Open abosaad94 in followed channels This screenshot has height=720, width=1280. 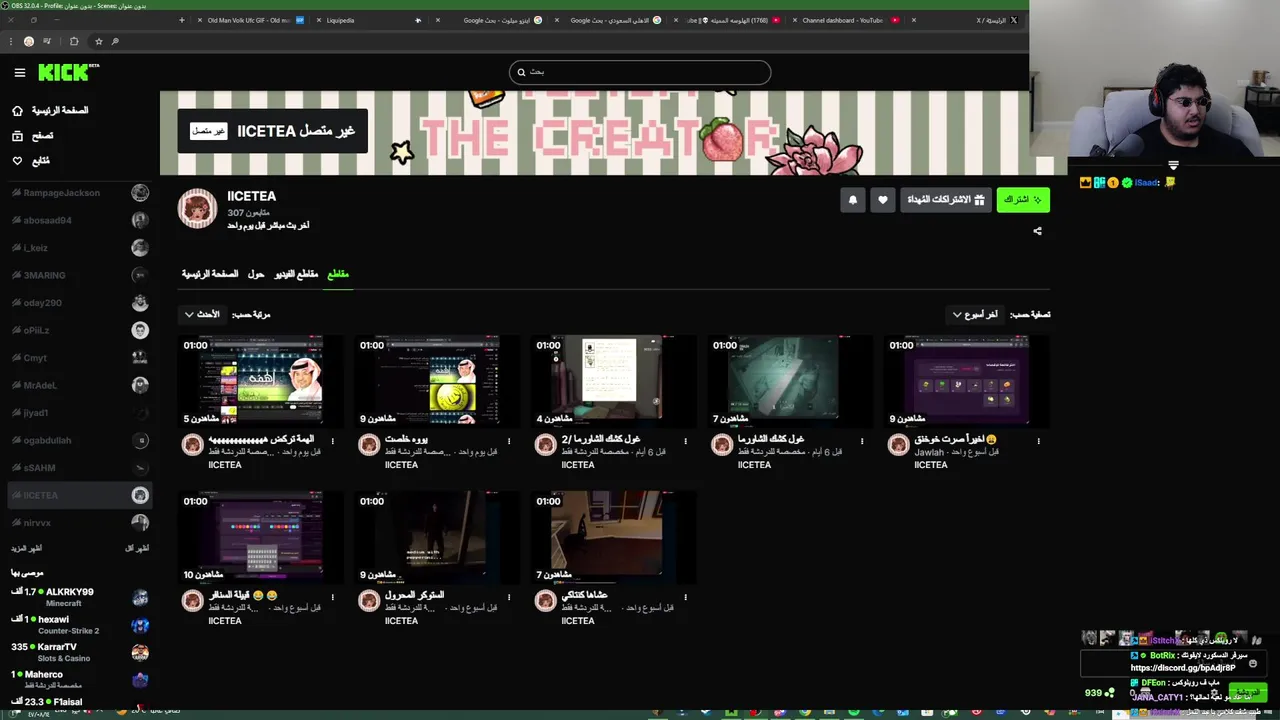(x=80, y=220)
